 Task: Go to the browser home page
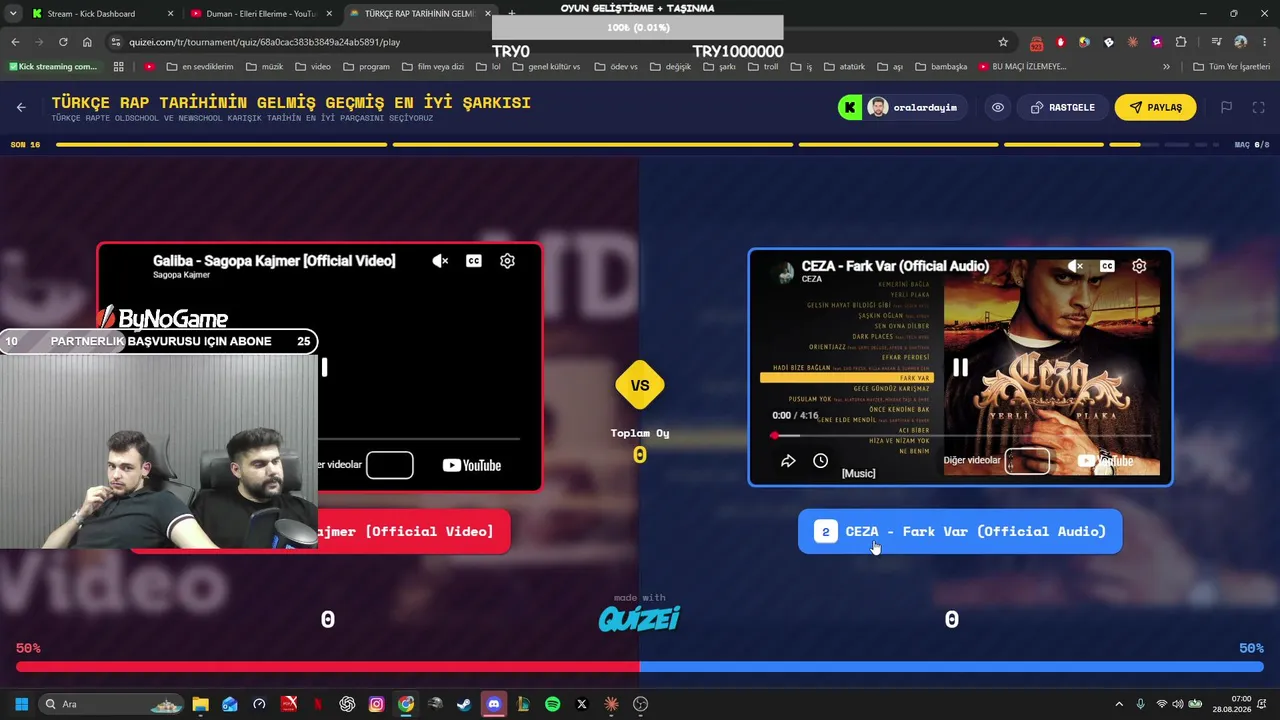[x=87, y=42]
